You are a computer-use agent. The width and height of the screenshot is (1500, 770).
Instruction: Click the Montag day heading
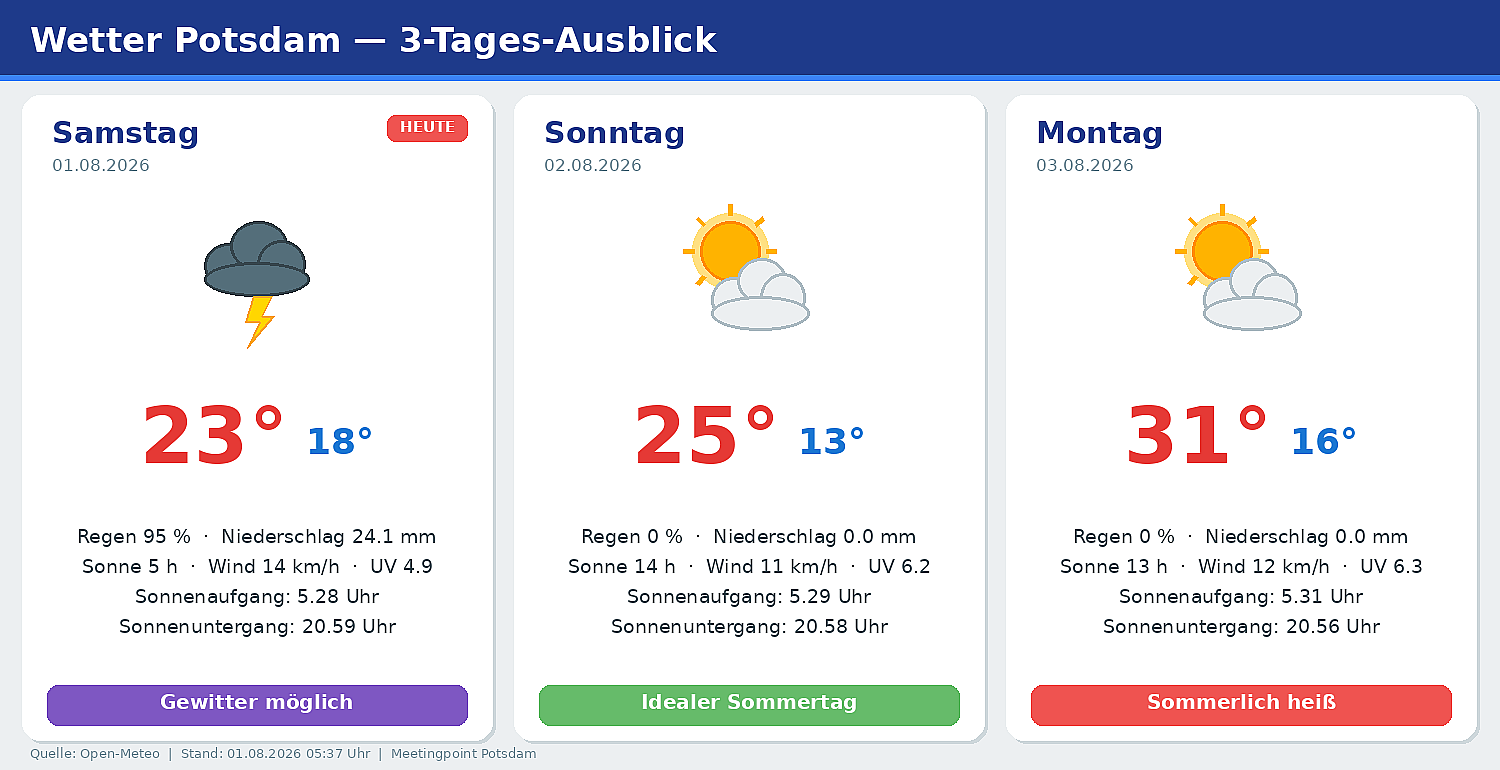click(1099, 133)
